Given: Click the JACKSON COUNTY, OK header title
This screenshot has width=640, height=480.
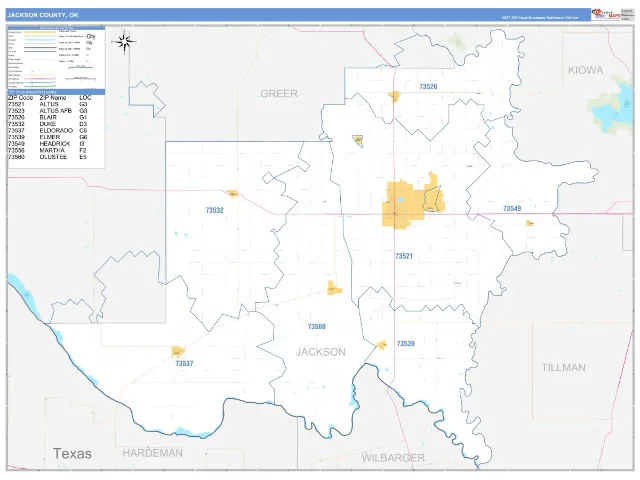Looking at the screenshot, I should pyautogui.click(x=43, y=15).
